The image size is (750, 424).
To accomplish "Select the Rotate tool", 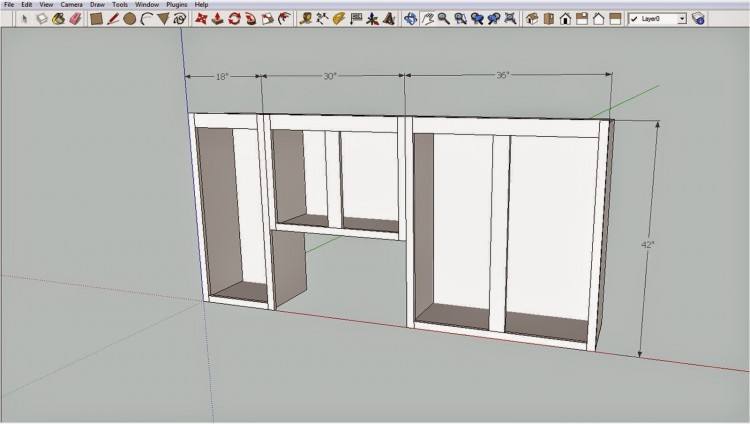I will point(234,19).
